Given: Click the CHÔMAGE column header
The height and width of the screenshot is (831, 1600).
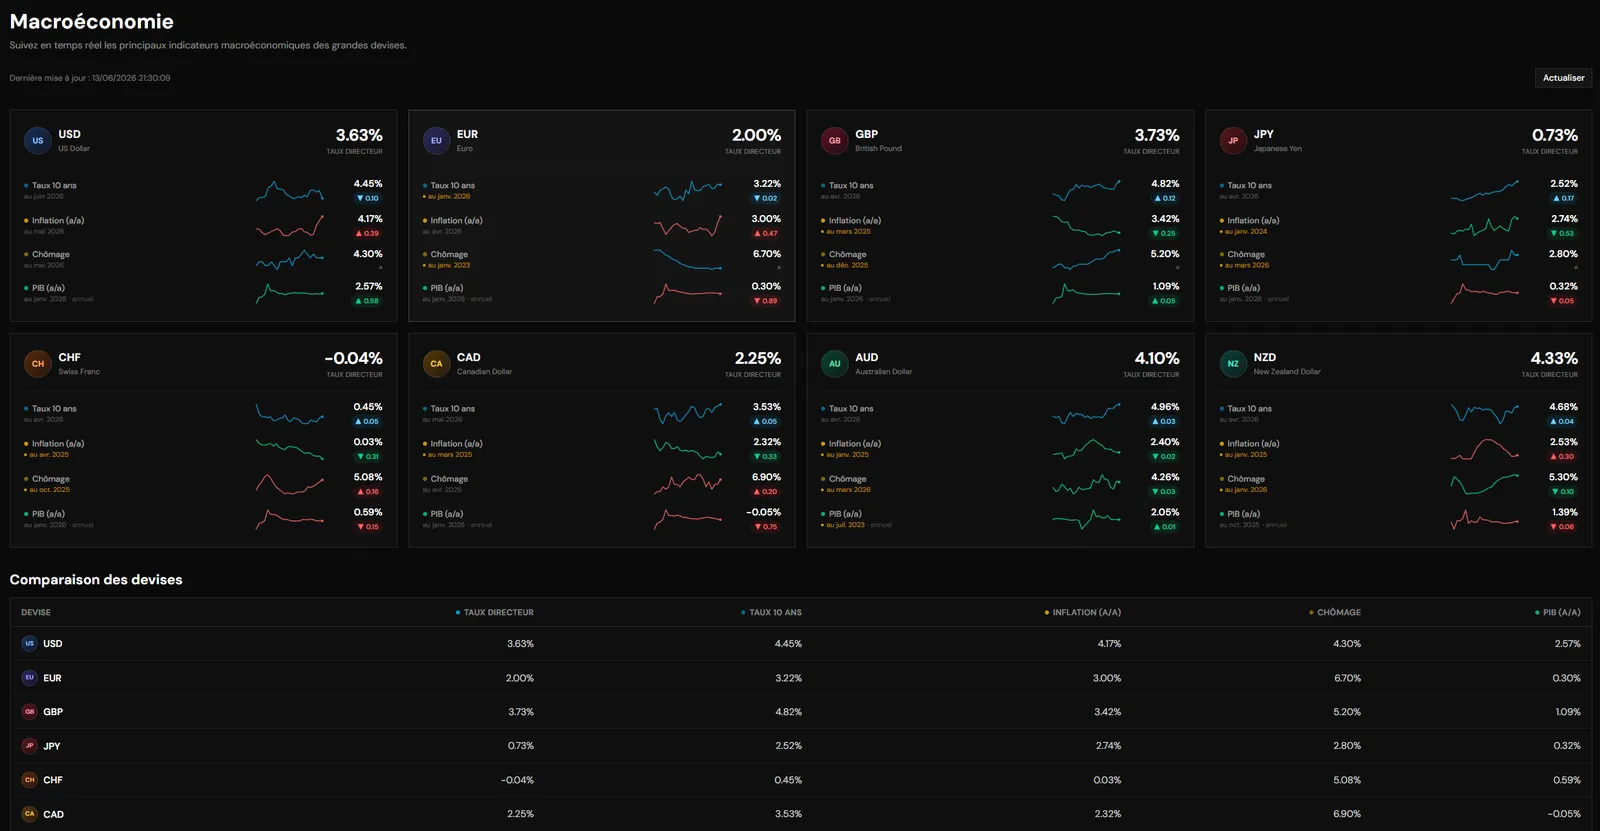Looking at the screenshot, I should pyautogui.click(x=1335, y=613).
